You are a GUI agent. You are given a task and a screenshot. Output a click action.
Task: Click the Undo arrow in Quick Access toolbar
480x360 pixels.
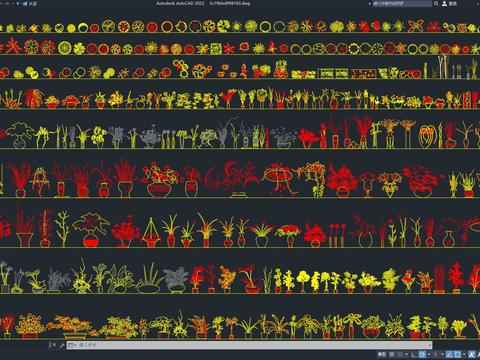(7, 4)
